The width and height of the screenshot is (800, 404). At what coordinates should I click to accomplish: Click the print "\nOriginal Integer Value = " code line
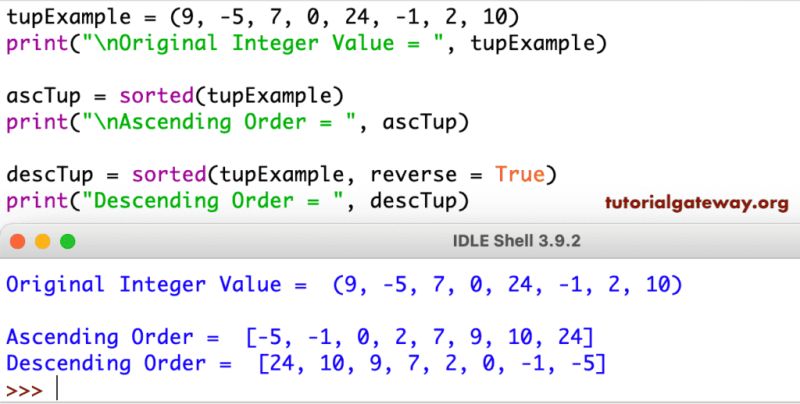point(307,43)
